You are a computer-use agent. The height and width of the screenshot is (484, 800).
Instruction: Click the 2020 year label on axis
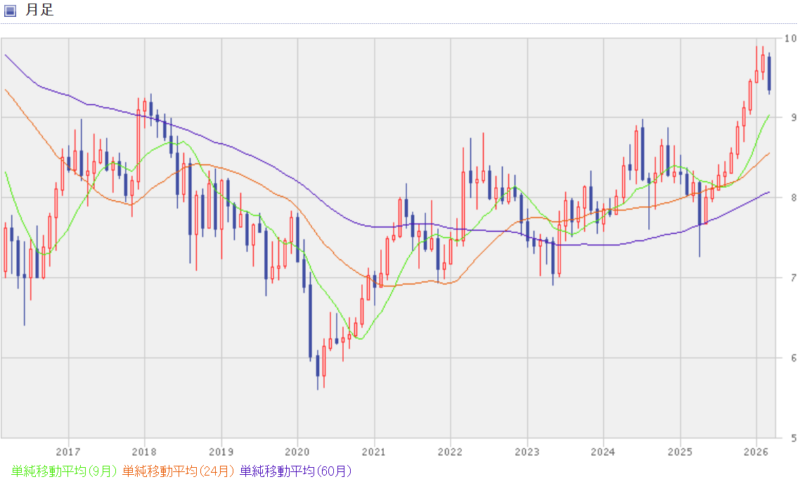297,452
